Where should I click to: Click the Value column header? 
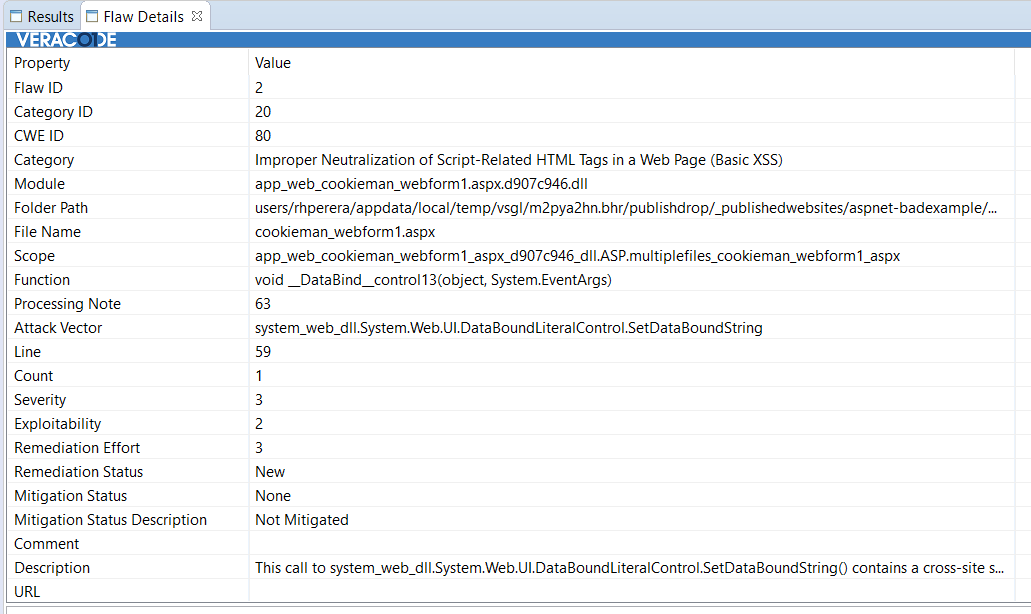coord(273,63)
